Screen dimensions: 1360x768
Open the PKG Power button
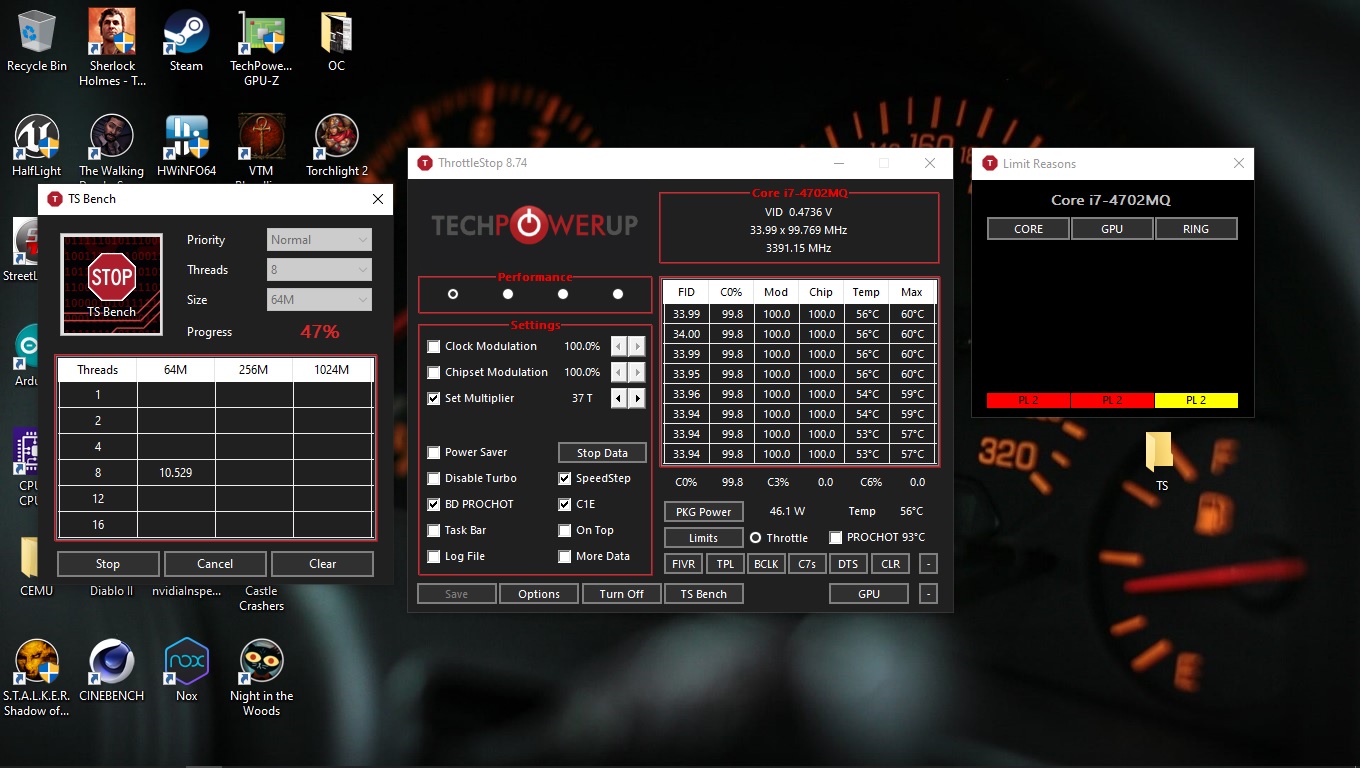tap(703, 512)
